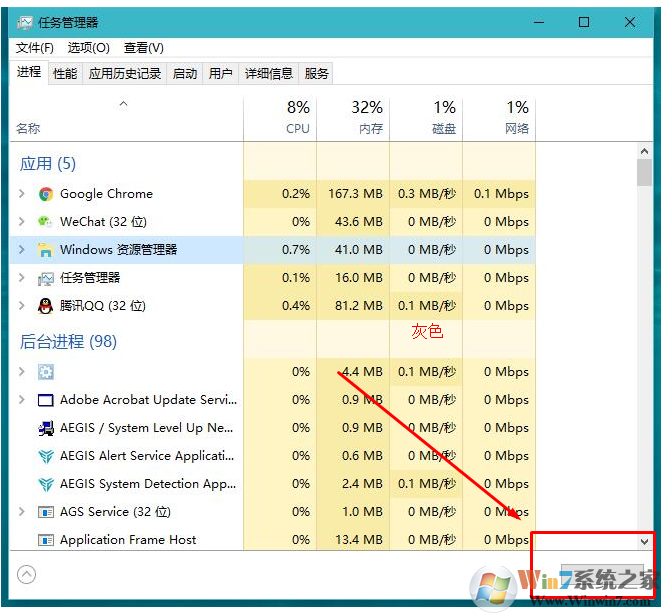Open the 文件(F) menu
Image resolution: width=667 pixels, height=615 pixels.
[x=35, y=48]
